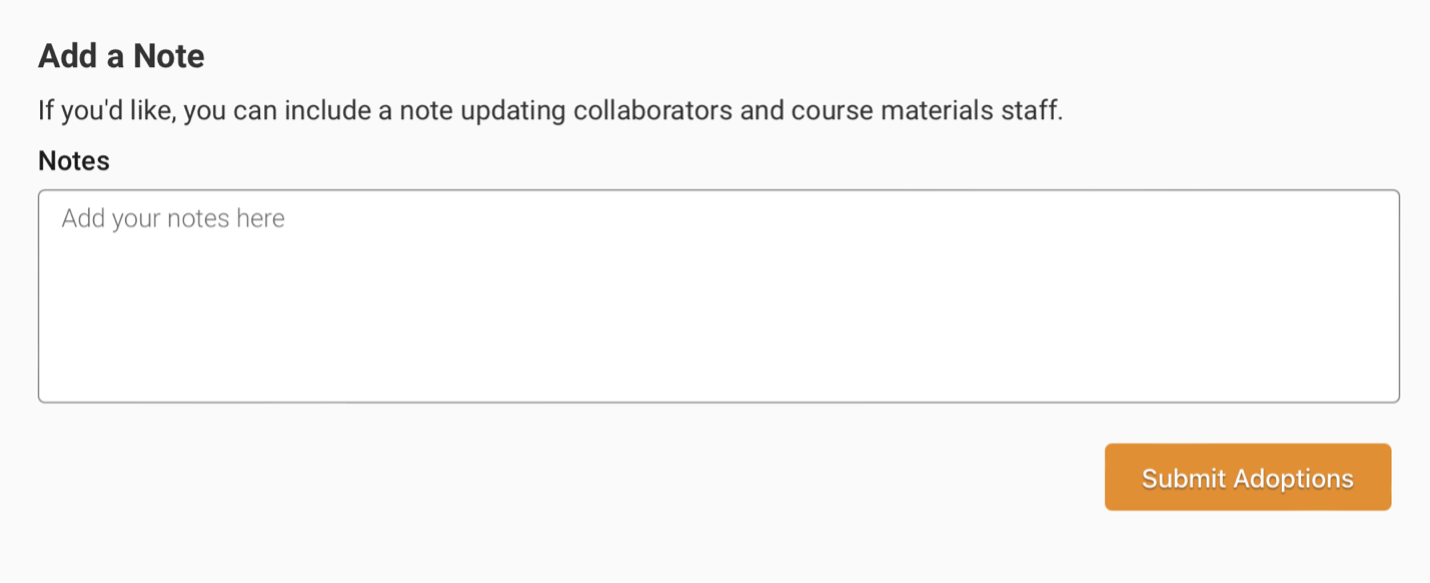Click the text 'If you'd like' in the description

coord(107,109)
